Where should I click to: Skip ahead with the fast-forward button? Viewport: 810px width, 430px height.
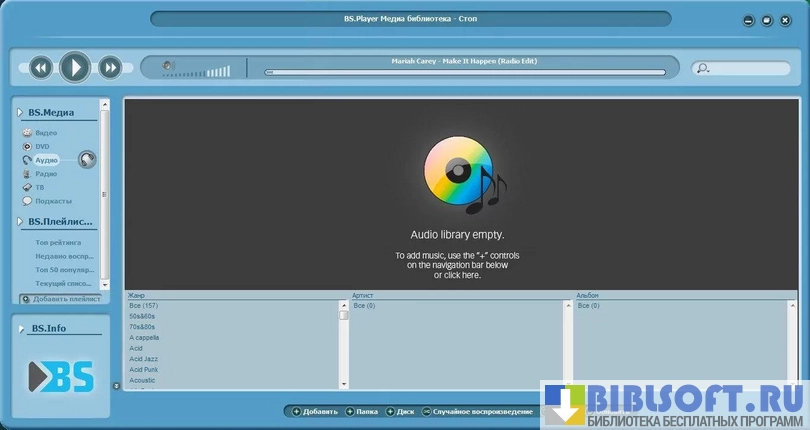[110, 68]
